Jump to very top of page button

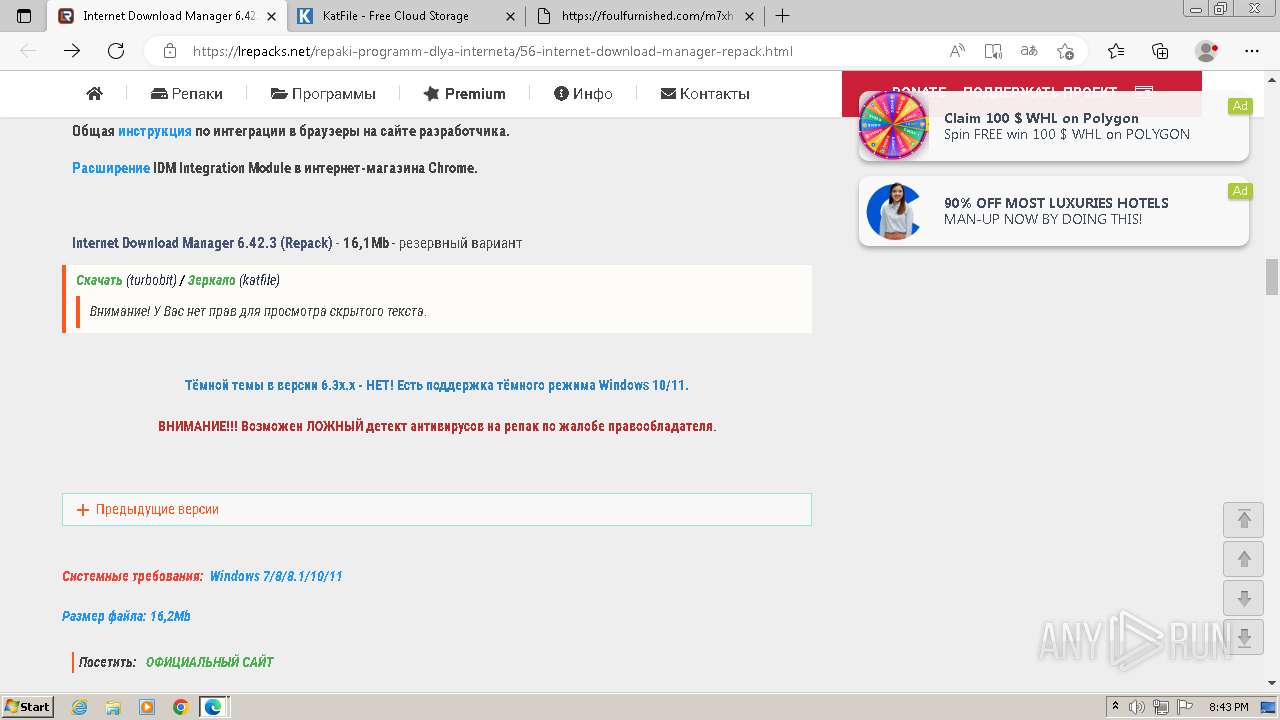click(1244, 519)
